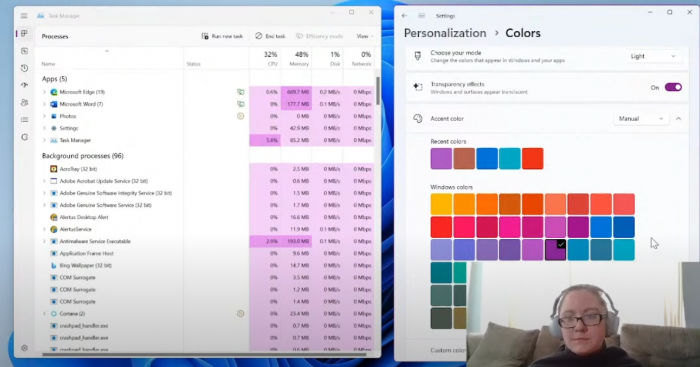
Task: Pick the yellow-gold first Windows colors swatch
Action: 441,204
